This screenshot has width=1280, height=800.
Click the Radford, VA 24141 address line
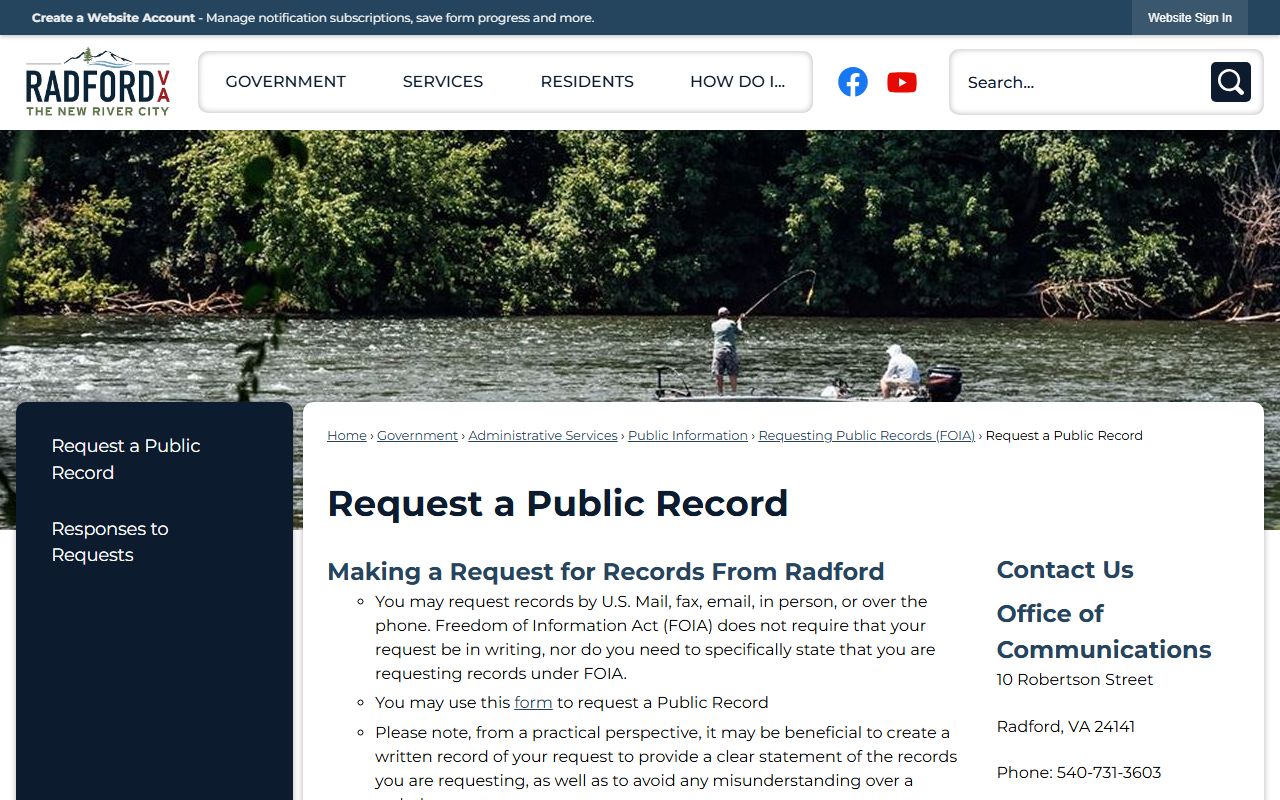point(1066,727)
